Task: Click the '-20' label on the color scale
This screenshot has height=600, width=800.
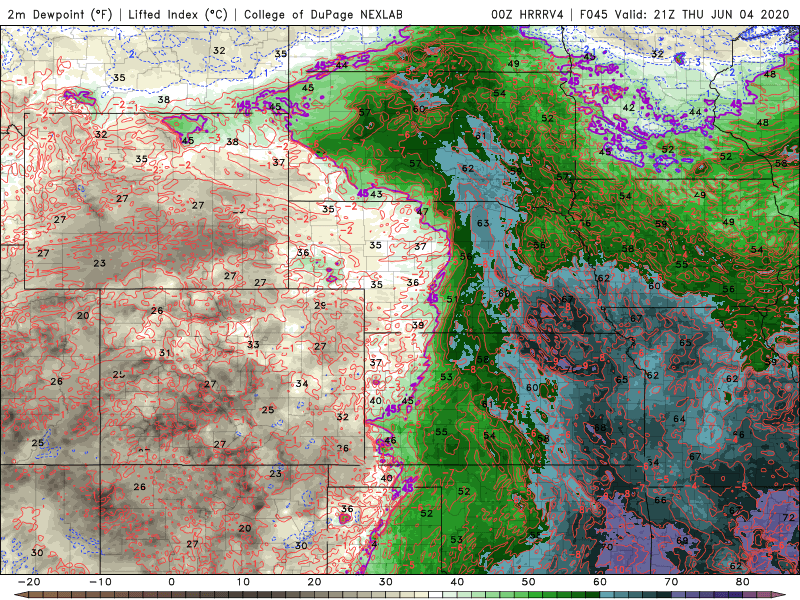Action: click(x=29, y=582)
